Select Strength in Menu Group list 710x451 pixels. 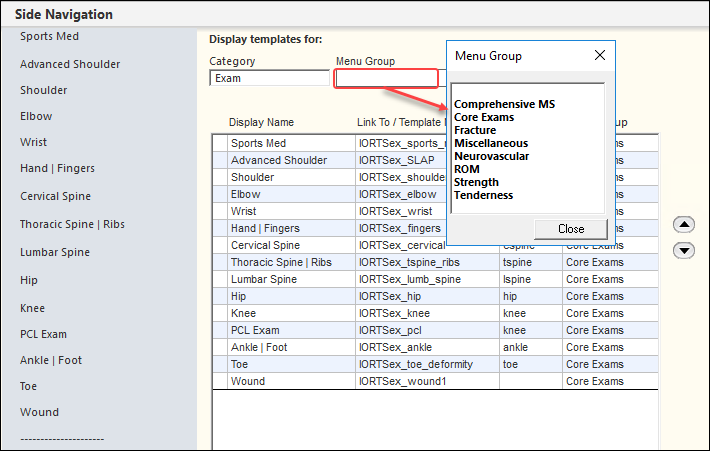pyautogui.click(x=476, y=182)
